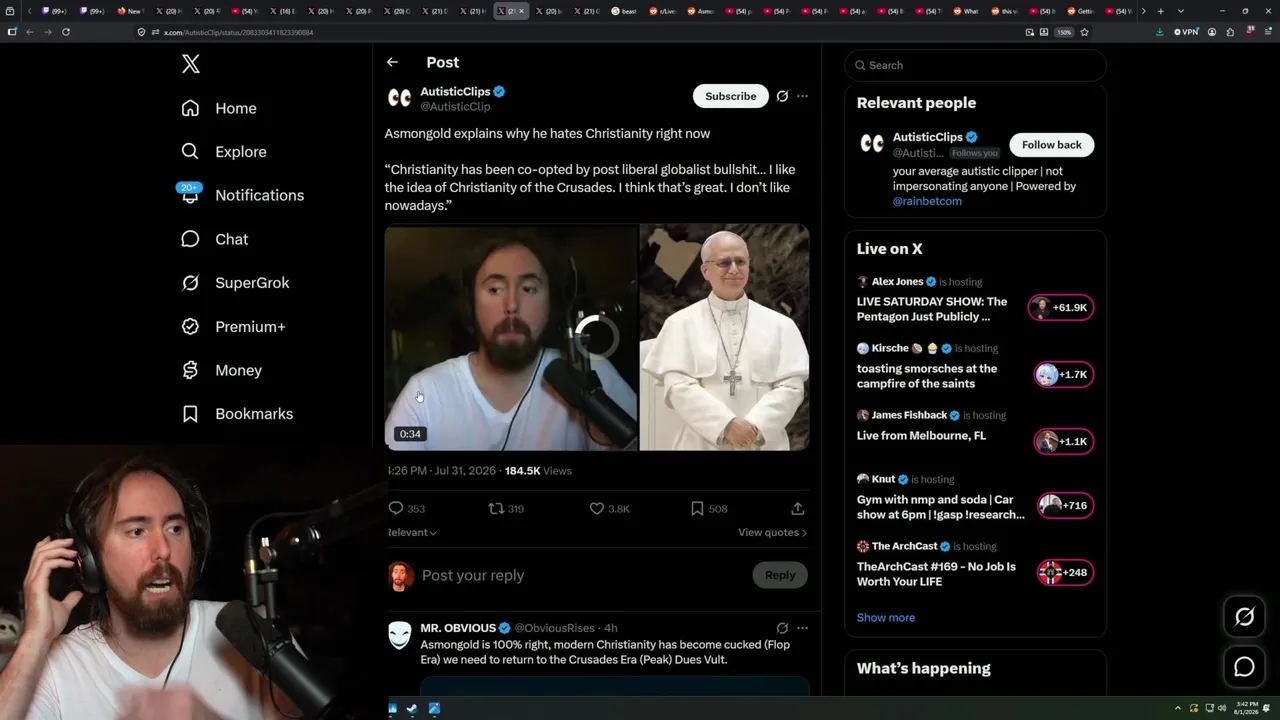1280x720 pixels.
Task: Join James Fishback's live with +1.1K
Action: pyautogui.click(x=1064, y=442)
